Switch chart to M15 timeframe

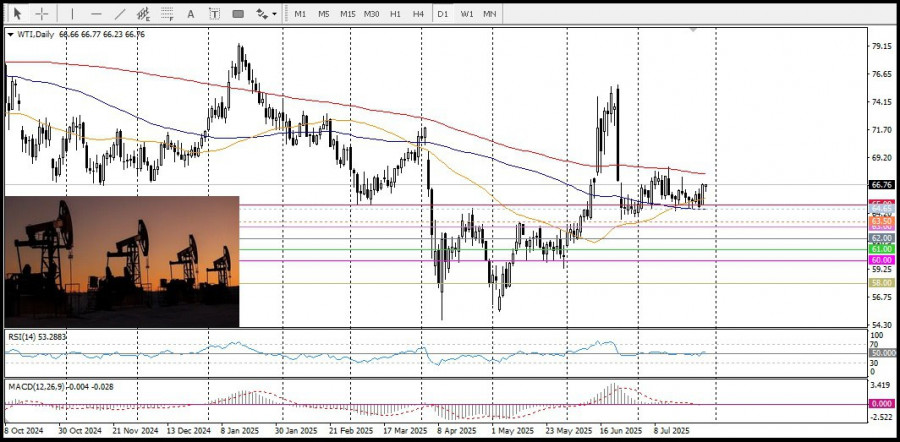click(347, 14)
